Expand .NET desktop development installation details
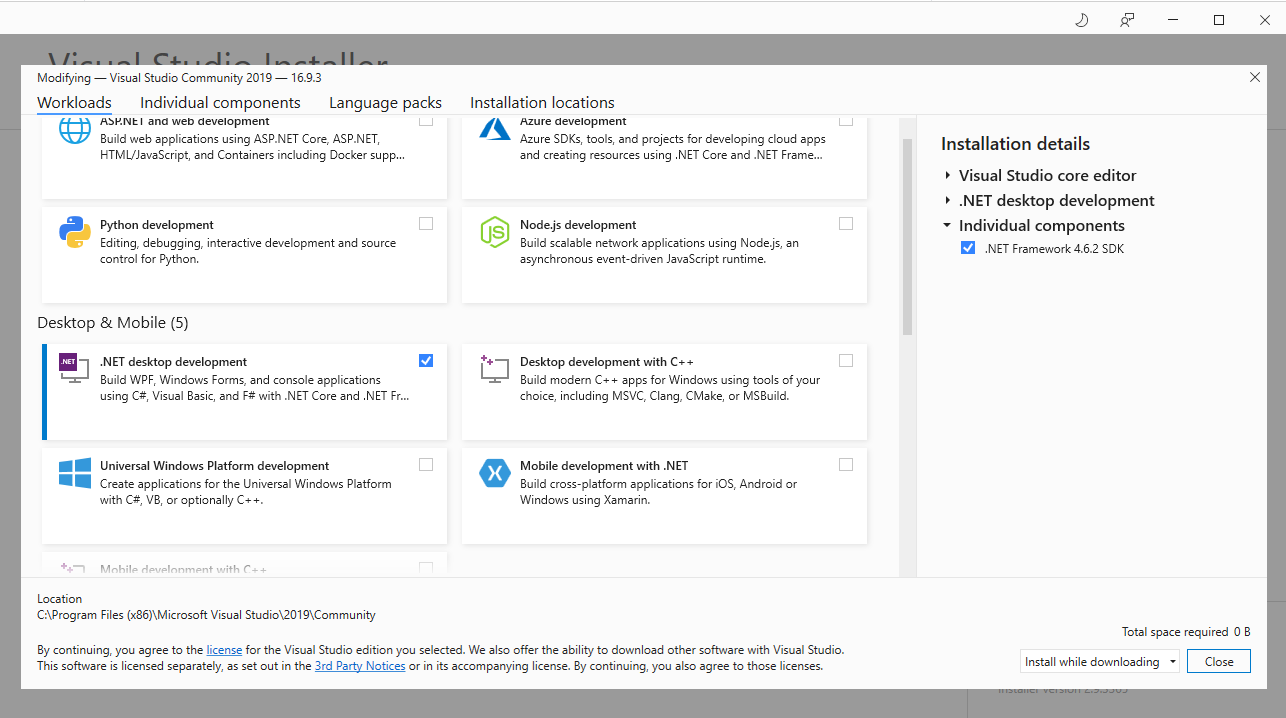Screen dimensions: 1286x718 [x=947, y=200]
